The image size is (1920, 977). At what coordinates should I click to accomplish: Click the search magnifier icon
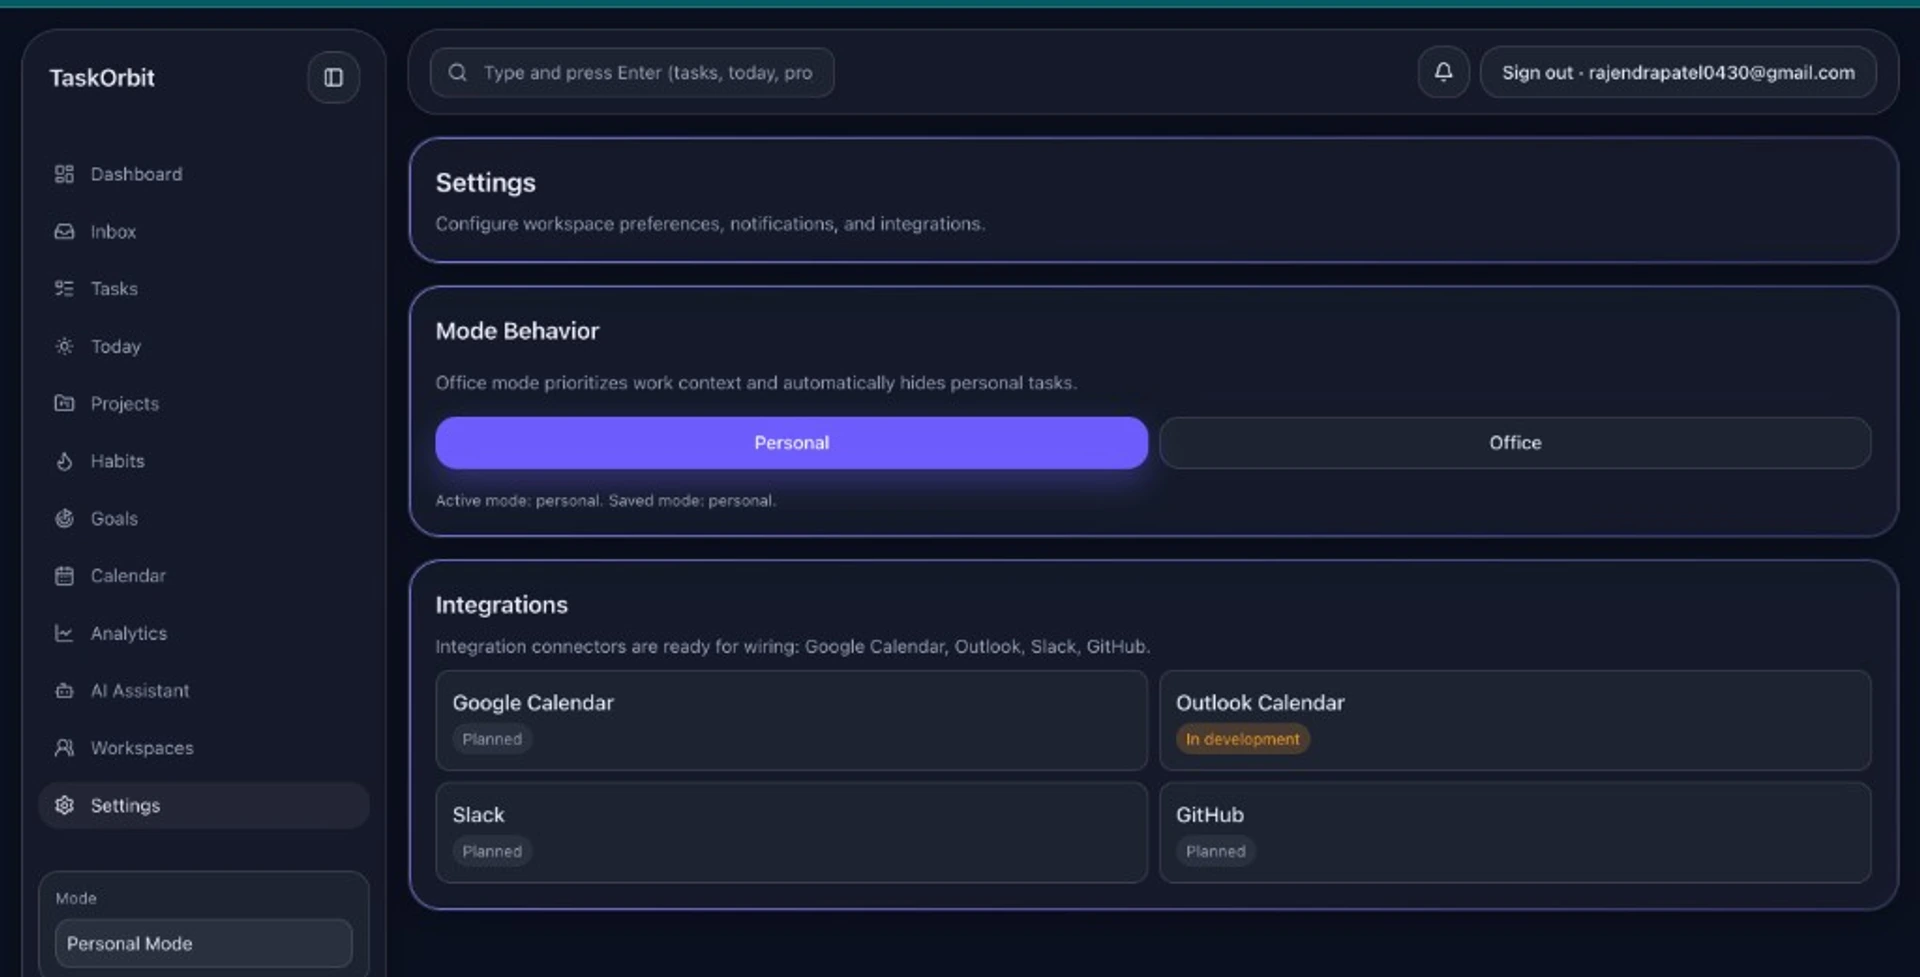pos(457,72)
